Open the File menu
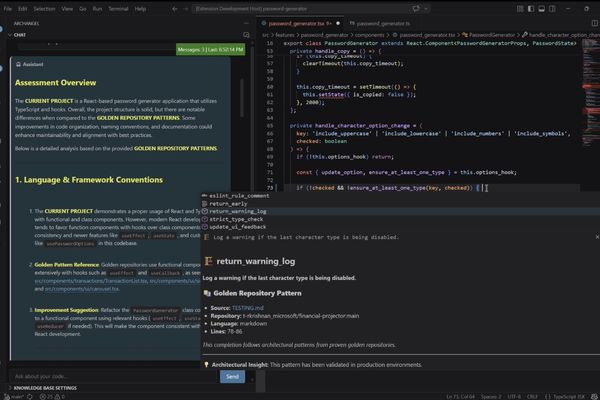Viewport: 600px width, 400px height. (x=8, y=8)
